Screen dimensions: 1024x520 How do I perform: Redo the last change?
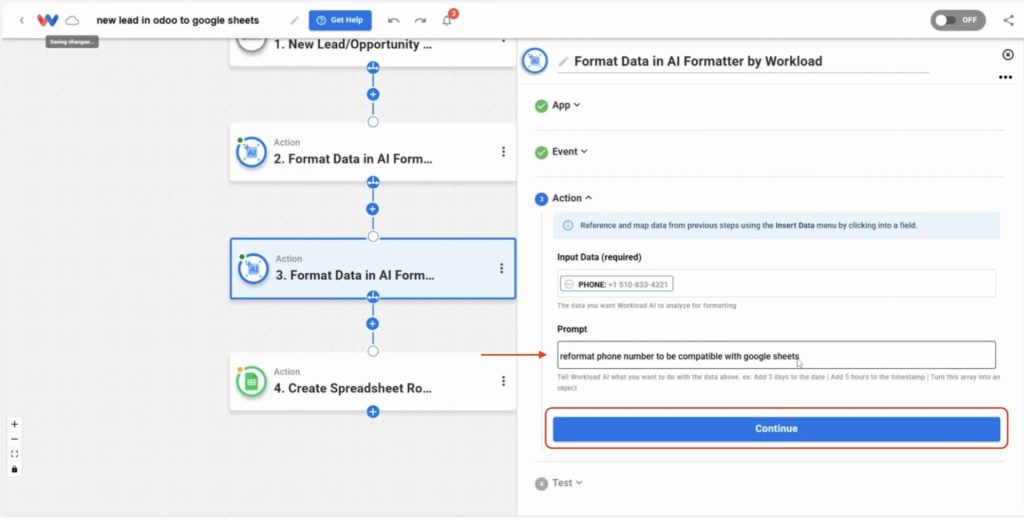pyautogui.click(x=420, y=20)
